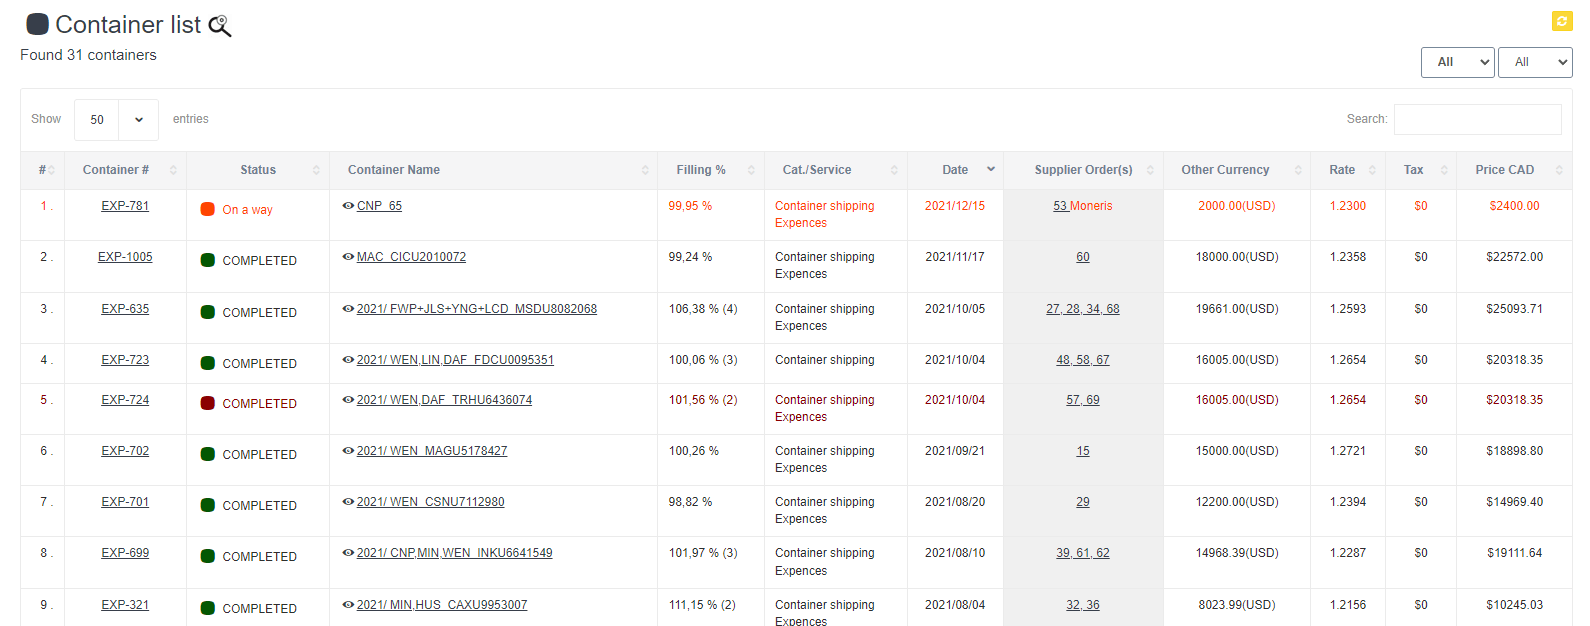Open container EXP-699 link
The image size is (1590, 626).
coord(125,553)
